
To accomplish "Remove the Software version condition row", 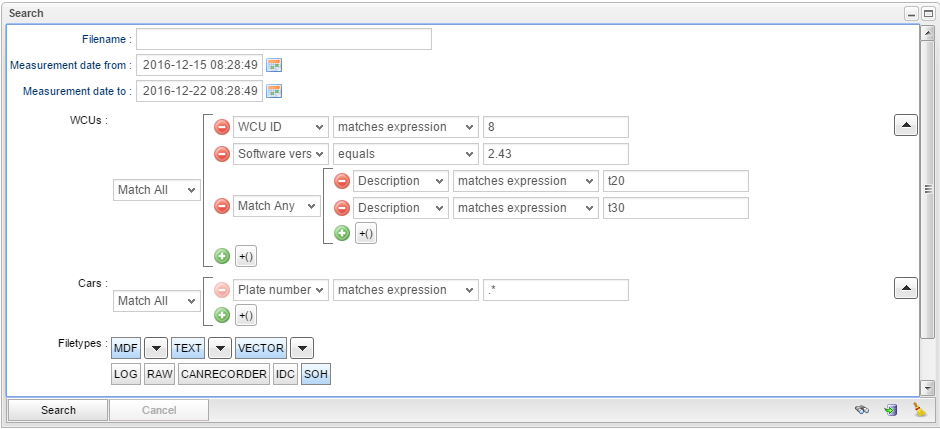I will click(222, 154).
